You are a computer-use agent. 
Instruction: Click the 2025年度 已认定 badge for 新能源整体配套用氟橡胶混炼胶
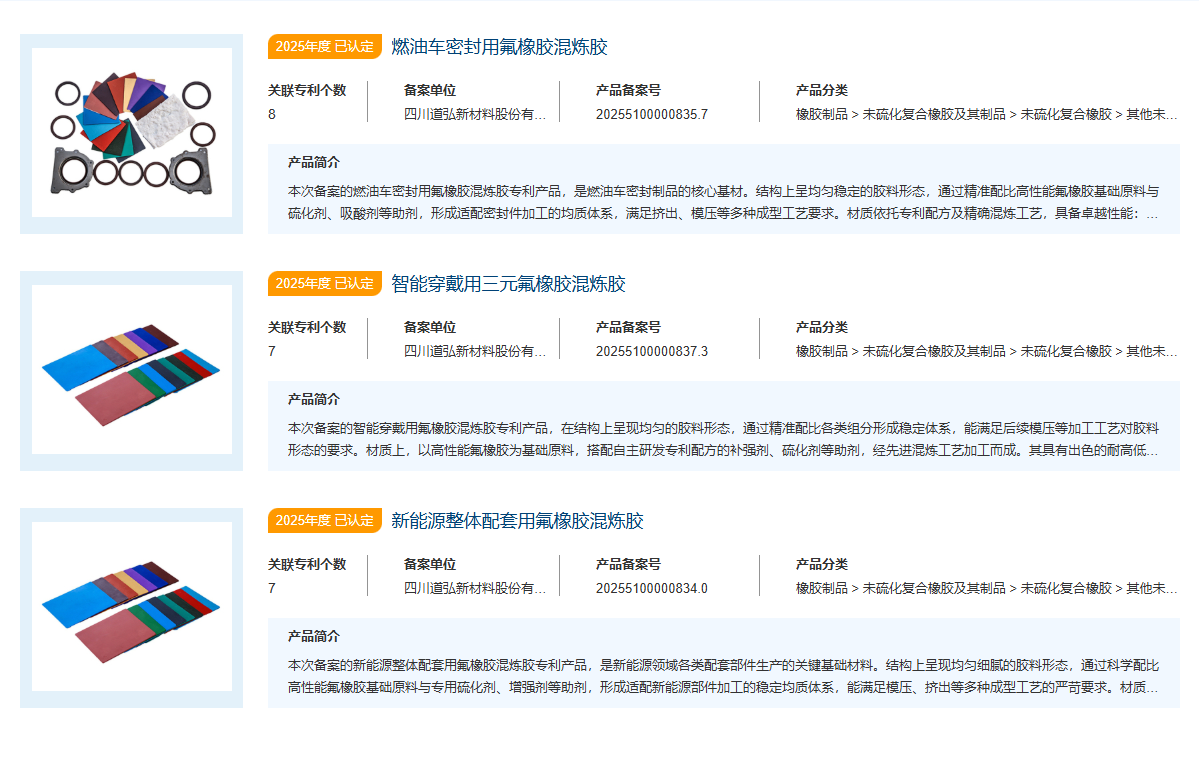(x=324, y=521)
